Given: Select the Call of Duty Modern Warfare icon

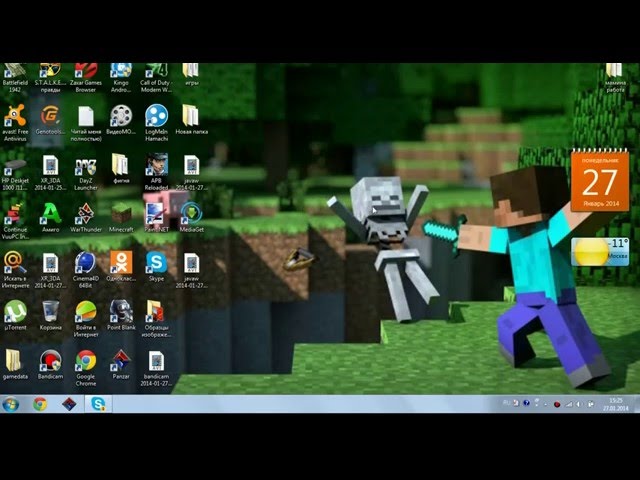Looking at the screenshot, I should (156, 78).
